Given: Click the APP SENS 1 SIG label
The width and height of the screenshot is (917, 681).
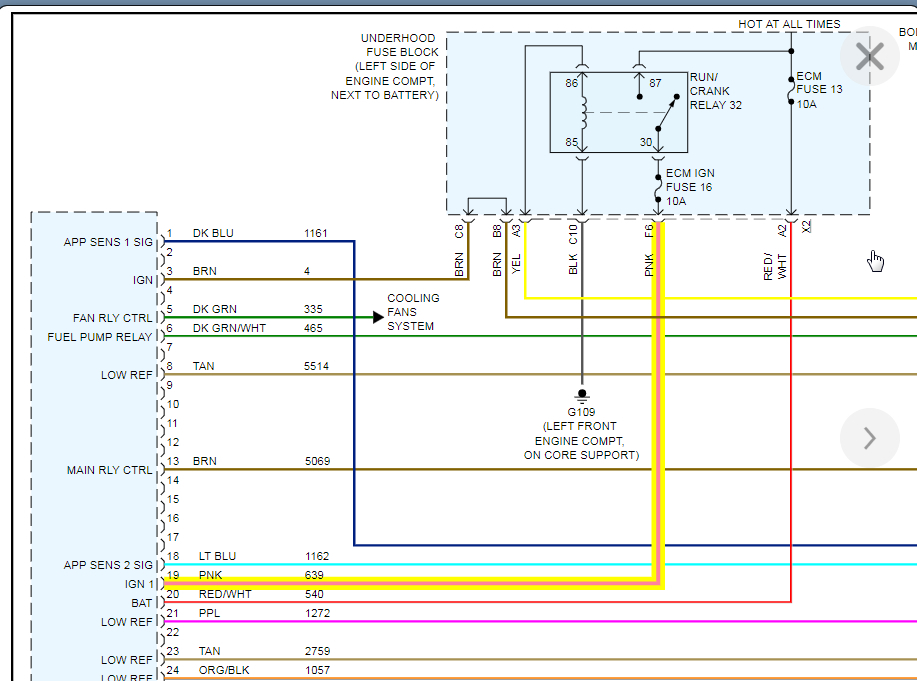Looking at the screenshot, I should (x=108, y=242).
